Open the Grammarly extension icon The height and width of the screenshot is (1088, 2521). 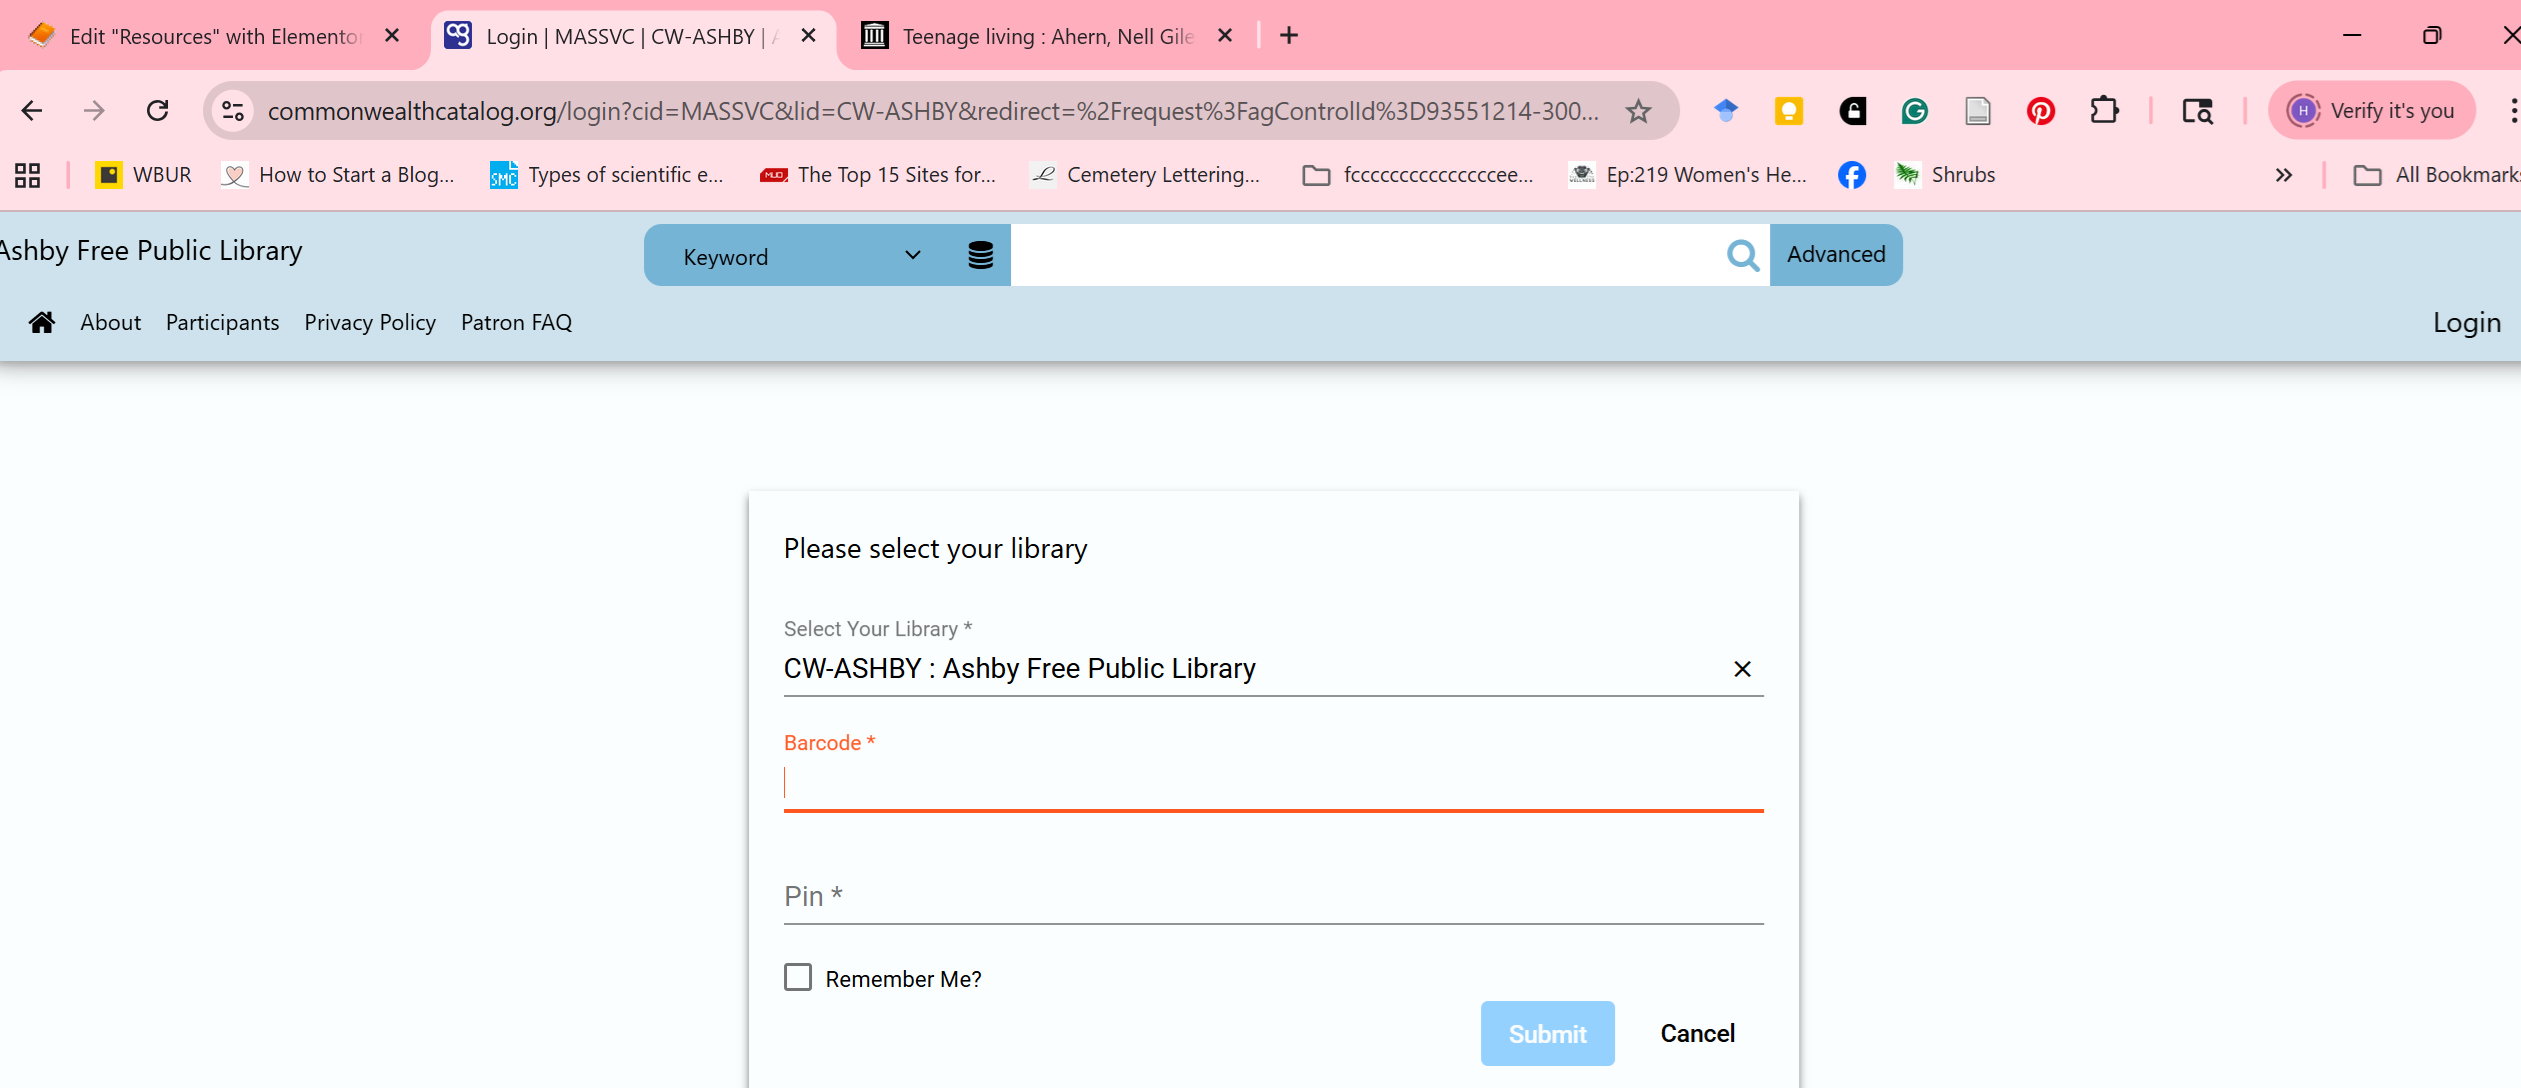tap(1914, 111)
